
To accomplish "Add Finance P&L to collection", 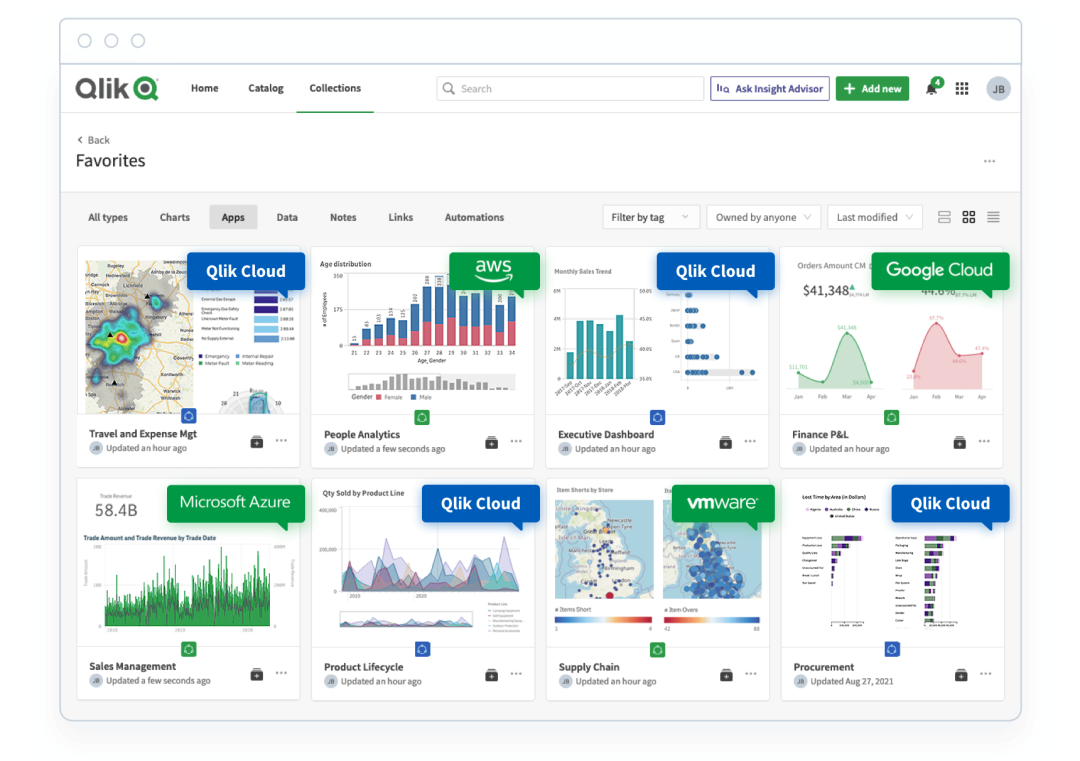I will pyautogui.click(x=959, y=442).
